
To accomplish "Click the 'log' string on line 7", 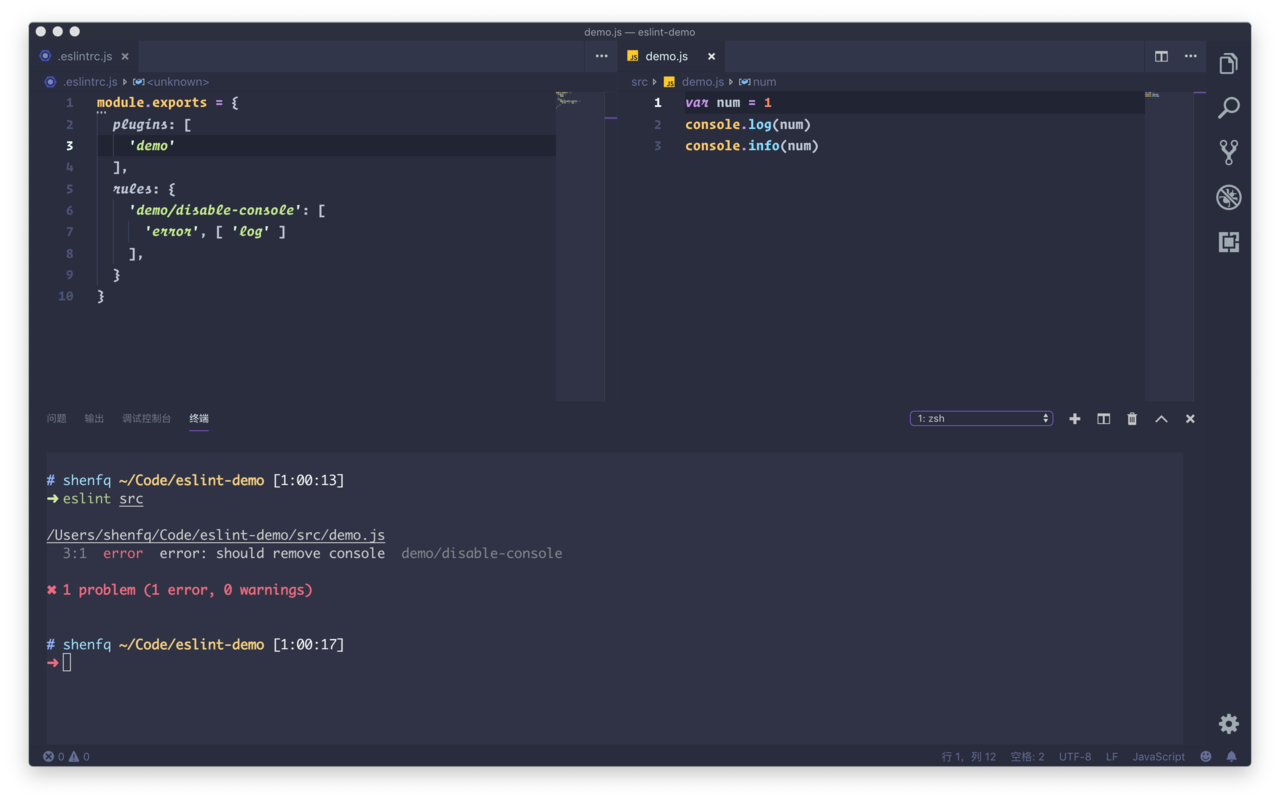I will pyautogui.click(x=250, y=232).
